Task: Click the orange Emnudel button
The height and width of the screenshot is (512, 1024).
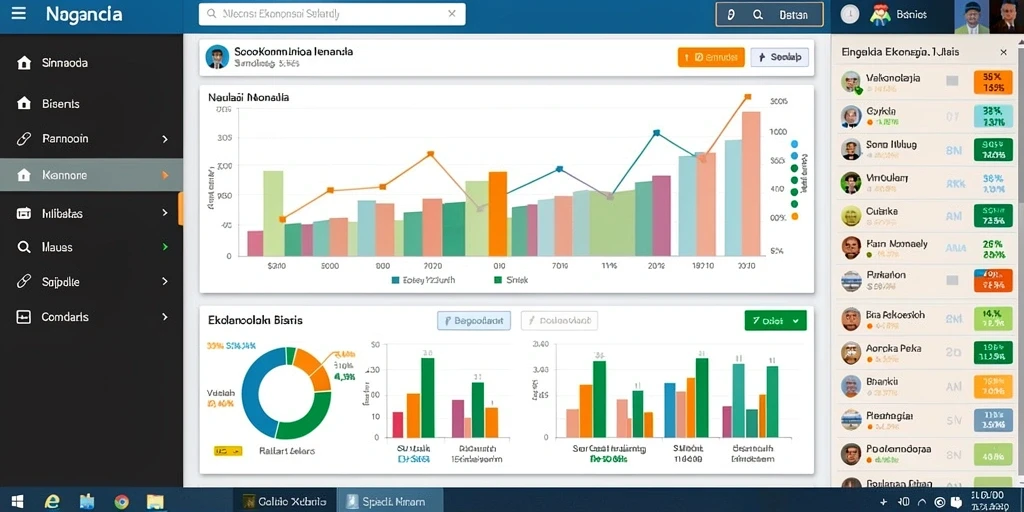Action: (x=711, y=57)
